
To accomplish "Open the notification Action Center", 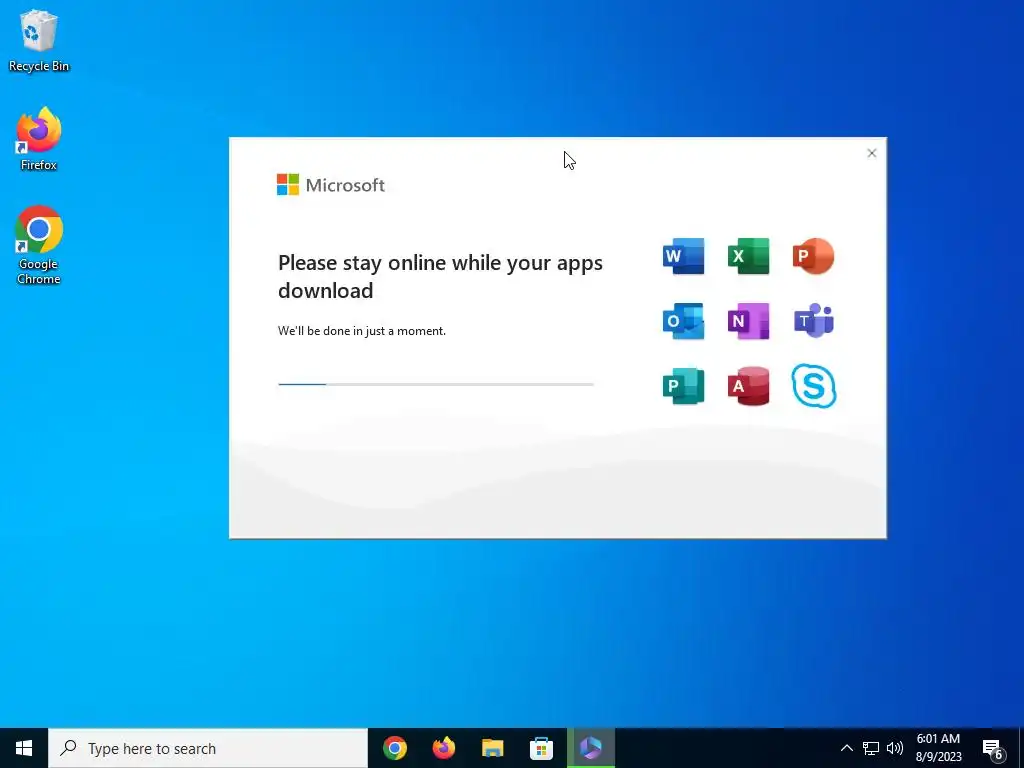I will coord(993,748).
